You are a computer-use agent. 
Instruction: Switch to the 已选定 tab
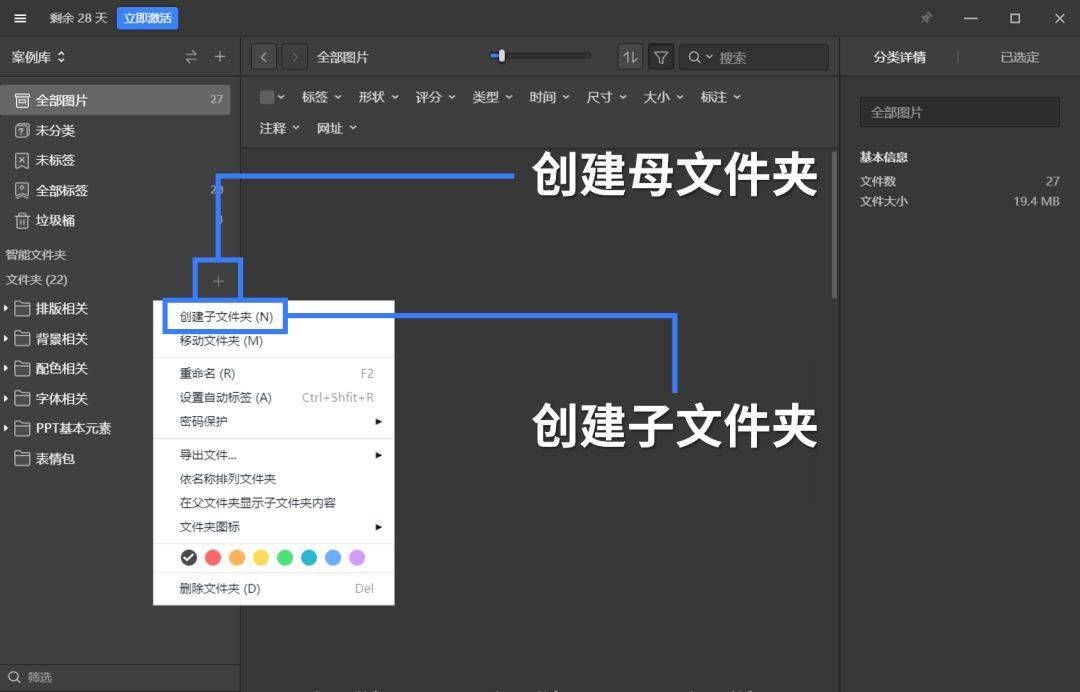point(1019,57)
